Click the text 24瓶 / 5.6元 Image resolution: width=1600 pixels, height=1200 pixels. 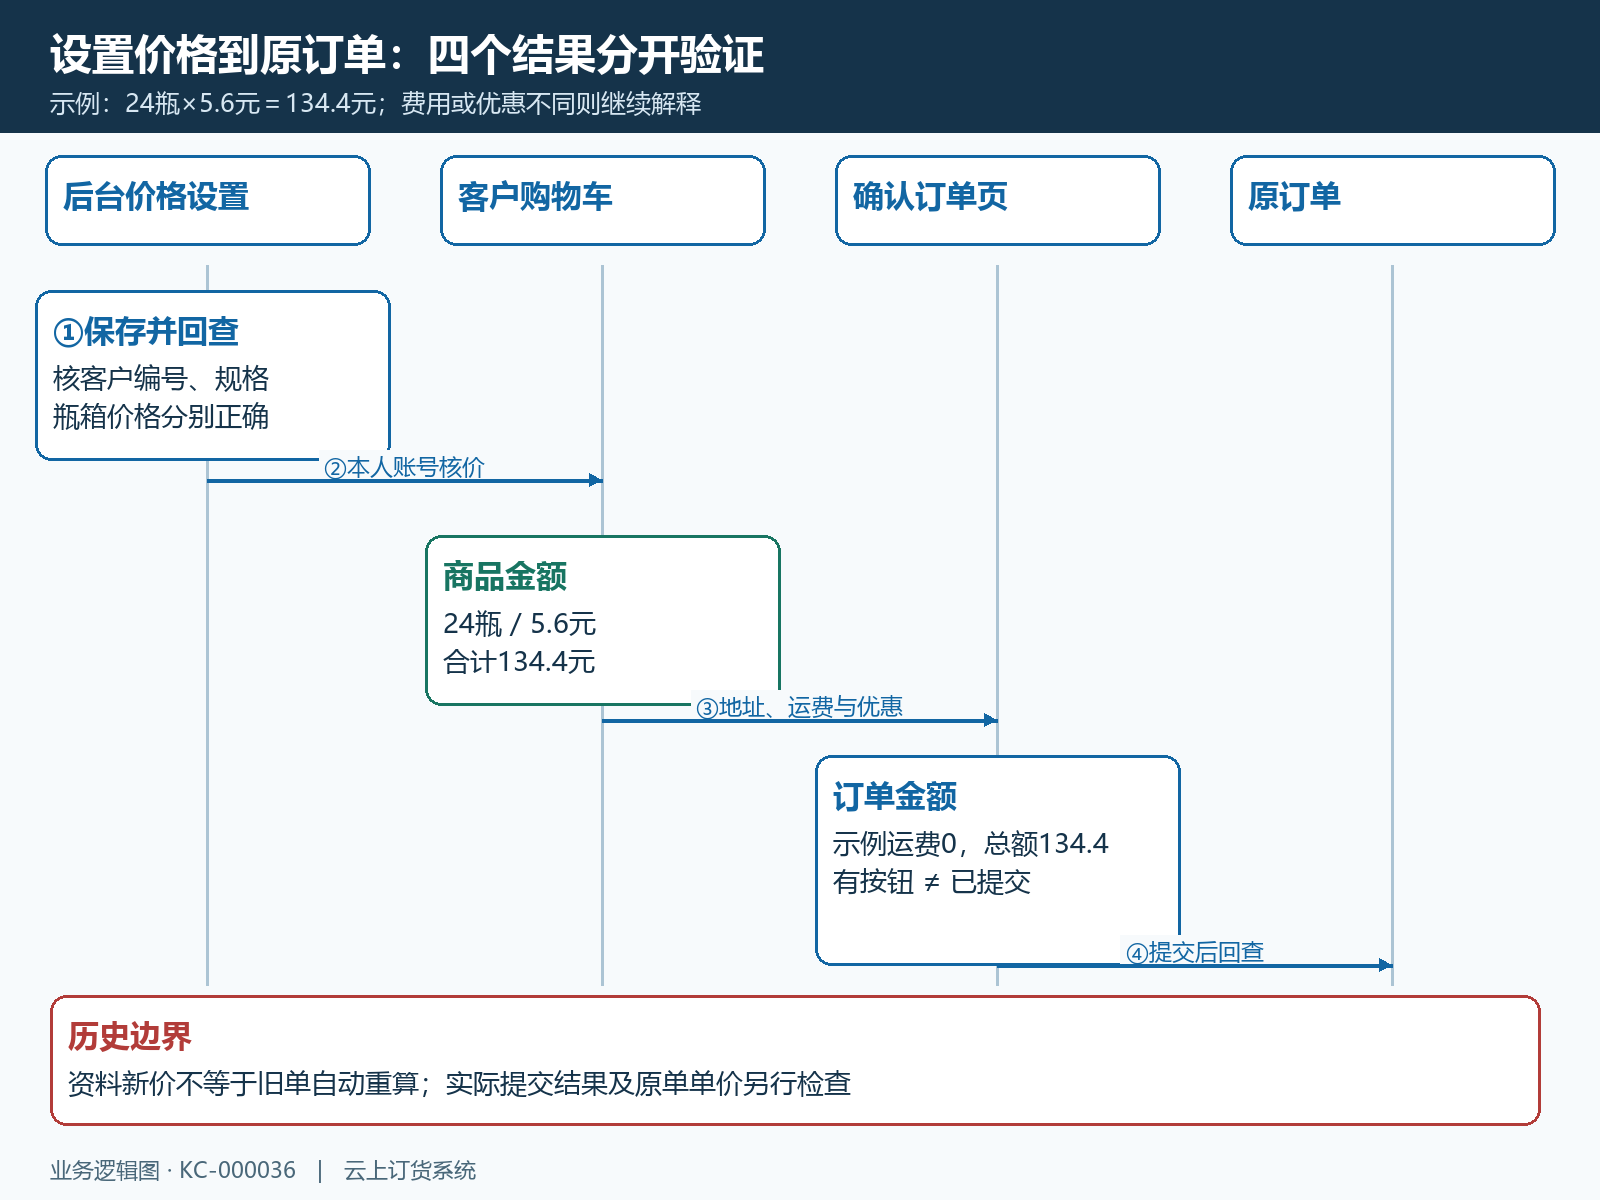[x=520, y=624]
